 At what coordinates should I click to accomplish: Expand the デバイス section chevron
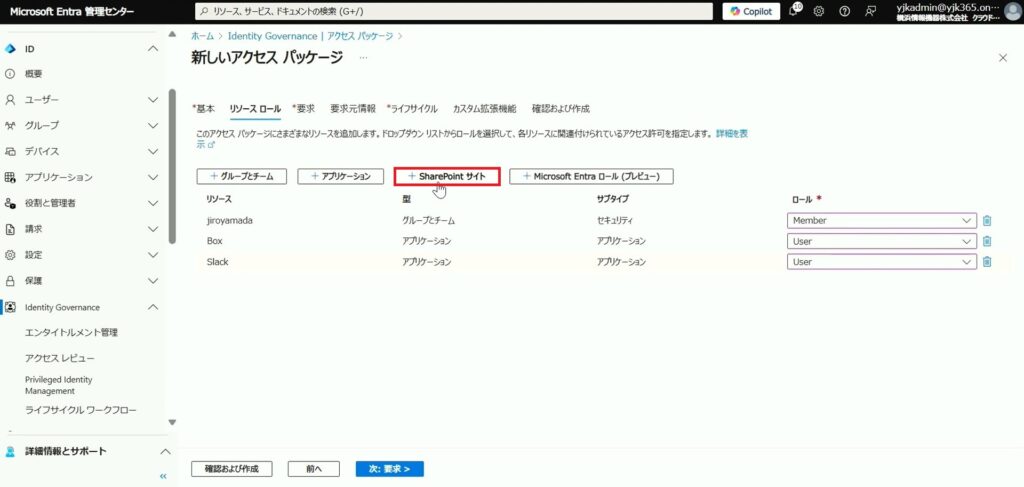pyautogui.click(x=153, y=151)
